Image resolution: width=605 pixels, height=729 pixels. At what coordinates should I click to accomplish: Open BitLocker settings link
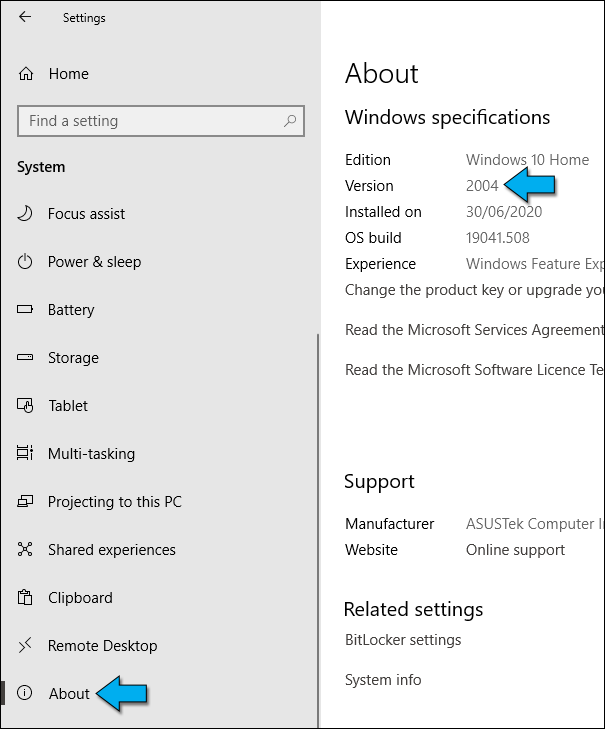pyautogui.click(x=403, y=640)
